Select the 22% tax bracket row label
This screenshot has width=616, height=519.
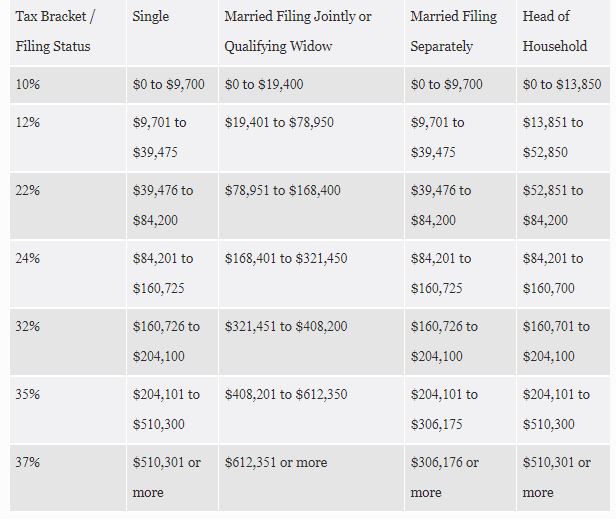tap(28, 190)
